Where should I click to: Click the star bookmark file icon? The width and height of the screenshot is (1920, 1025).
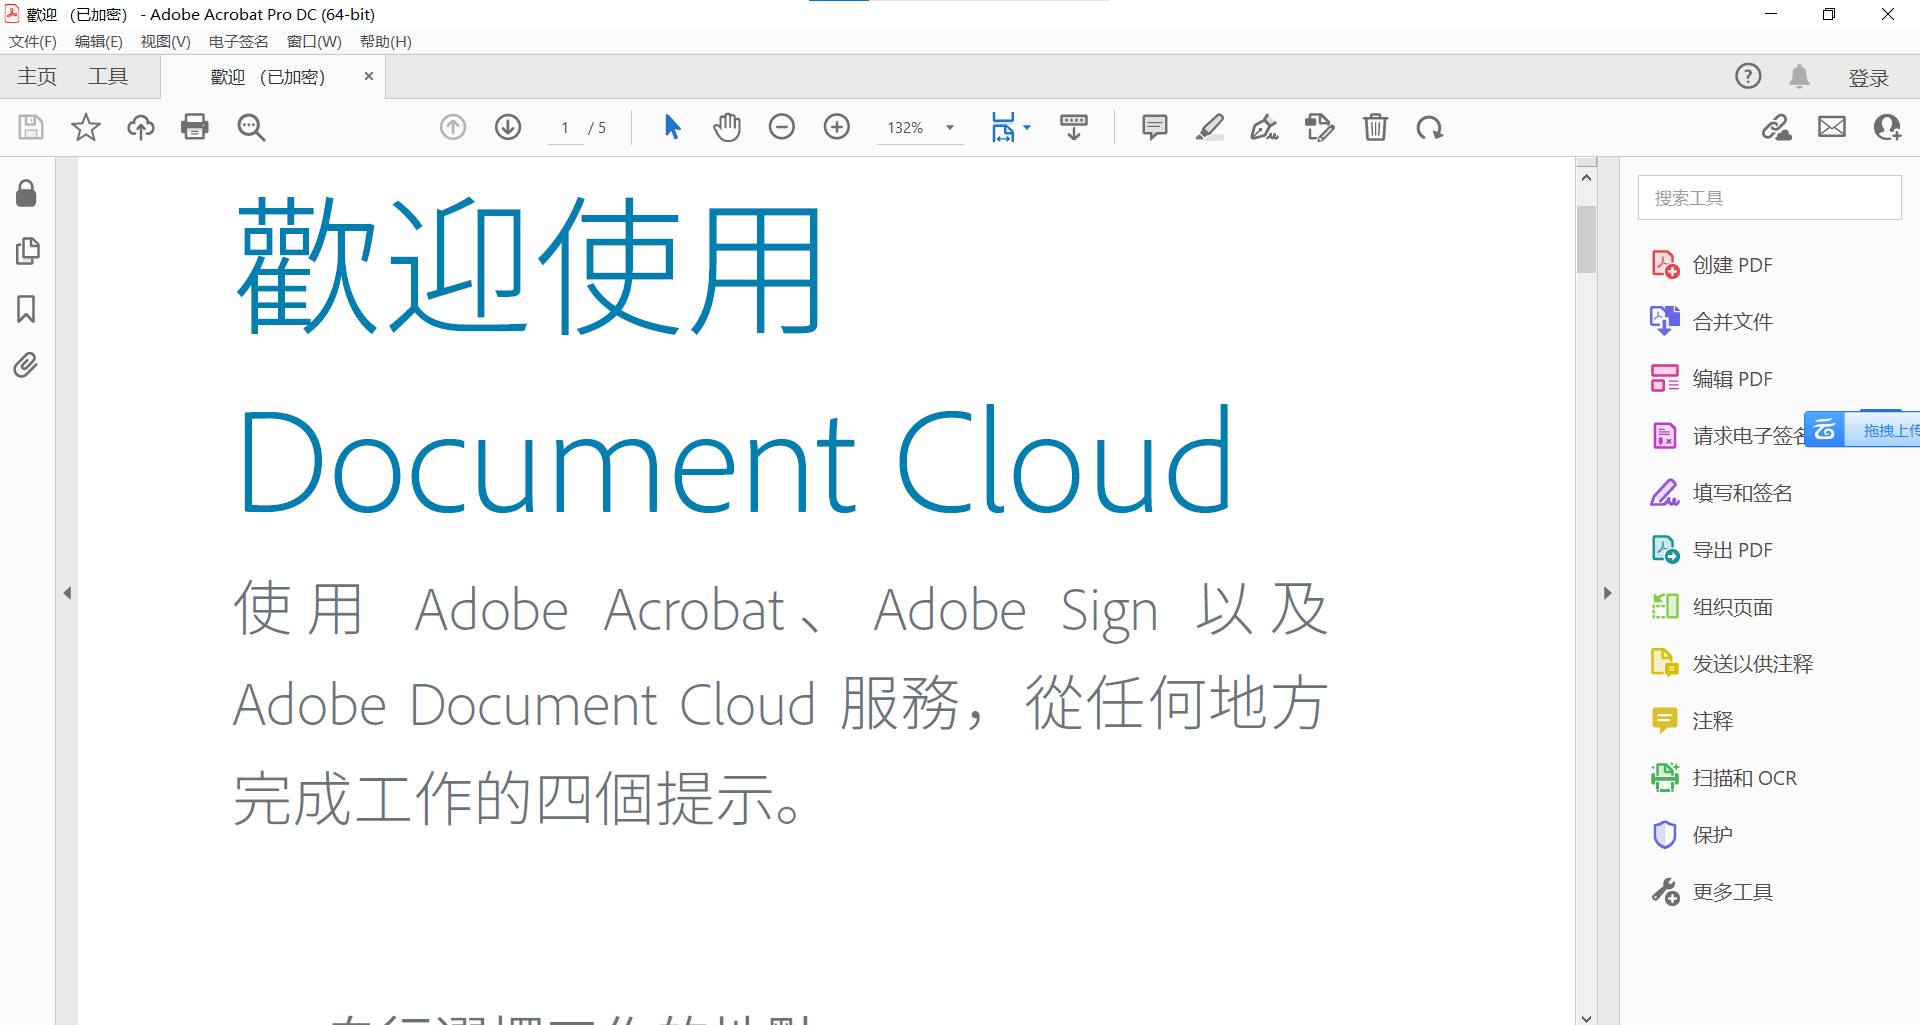tap(86, 127)
